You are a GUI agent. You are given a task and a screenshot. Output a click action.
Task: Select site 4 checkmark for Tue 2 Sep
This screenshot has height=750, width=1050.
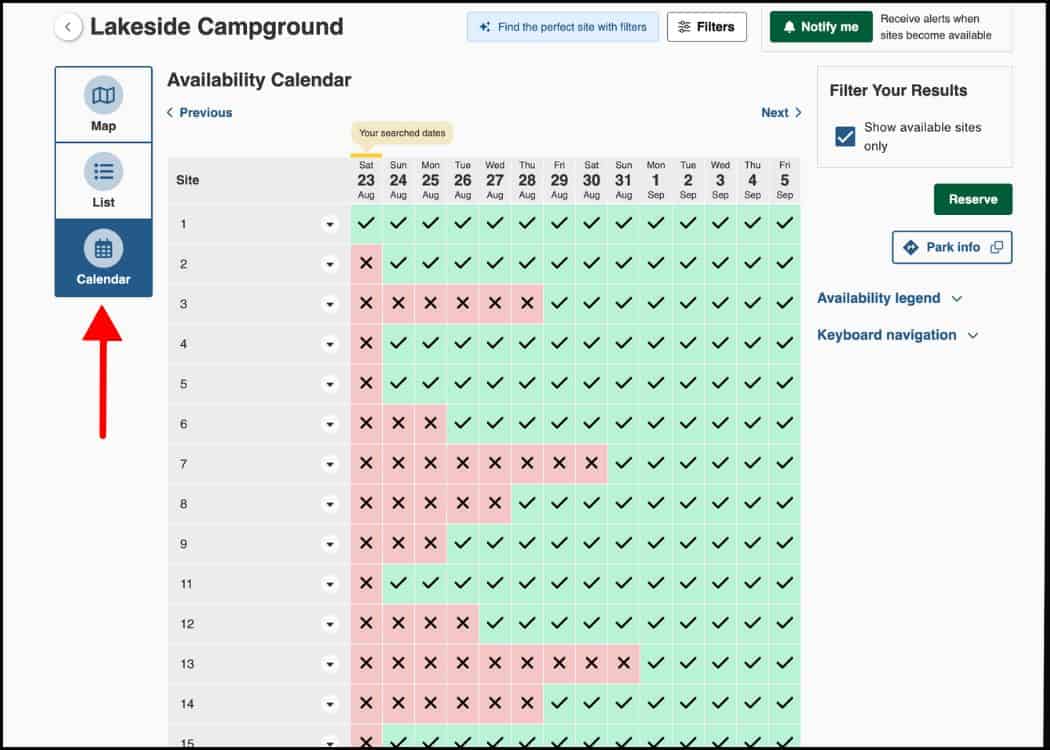point(688,344)
